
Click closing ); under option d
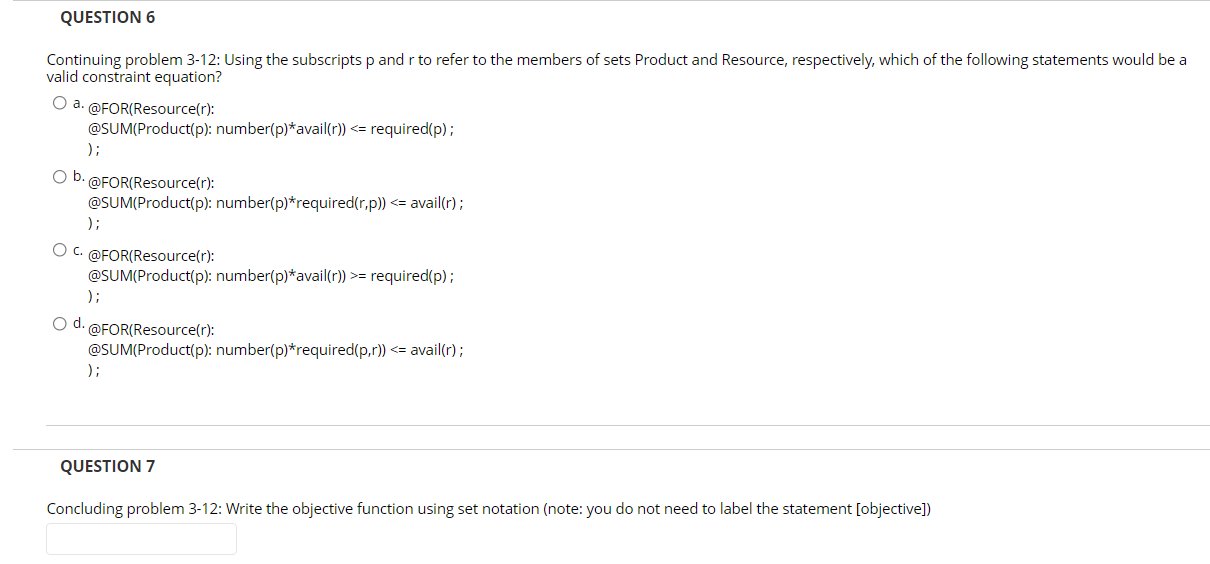93,370
